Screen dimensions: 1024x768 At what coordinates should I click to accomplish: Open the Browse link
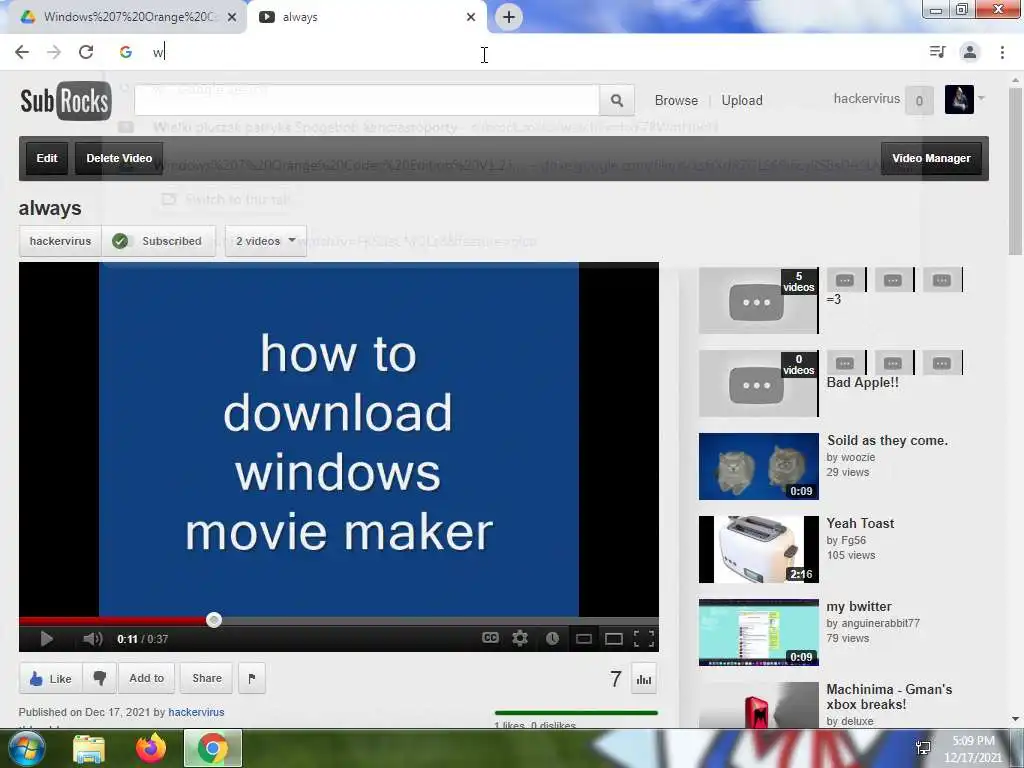(x=676, y=101)
